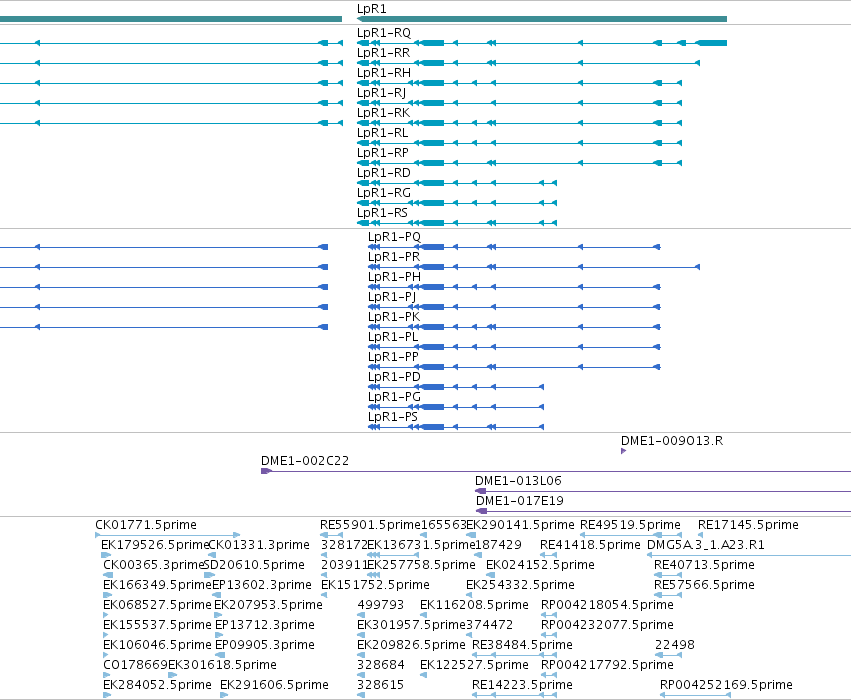Click the LpR1-RS transcript label
The width and height of the screenshot is (851, 700).
[382, 213]
